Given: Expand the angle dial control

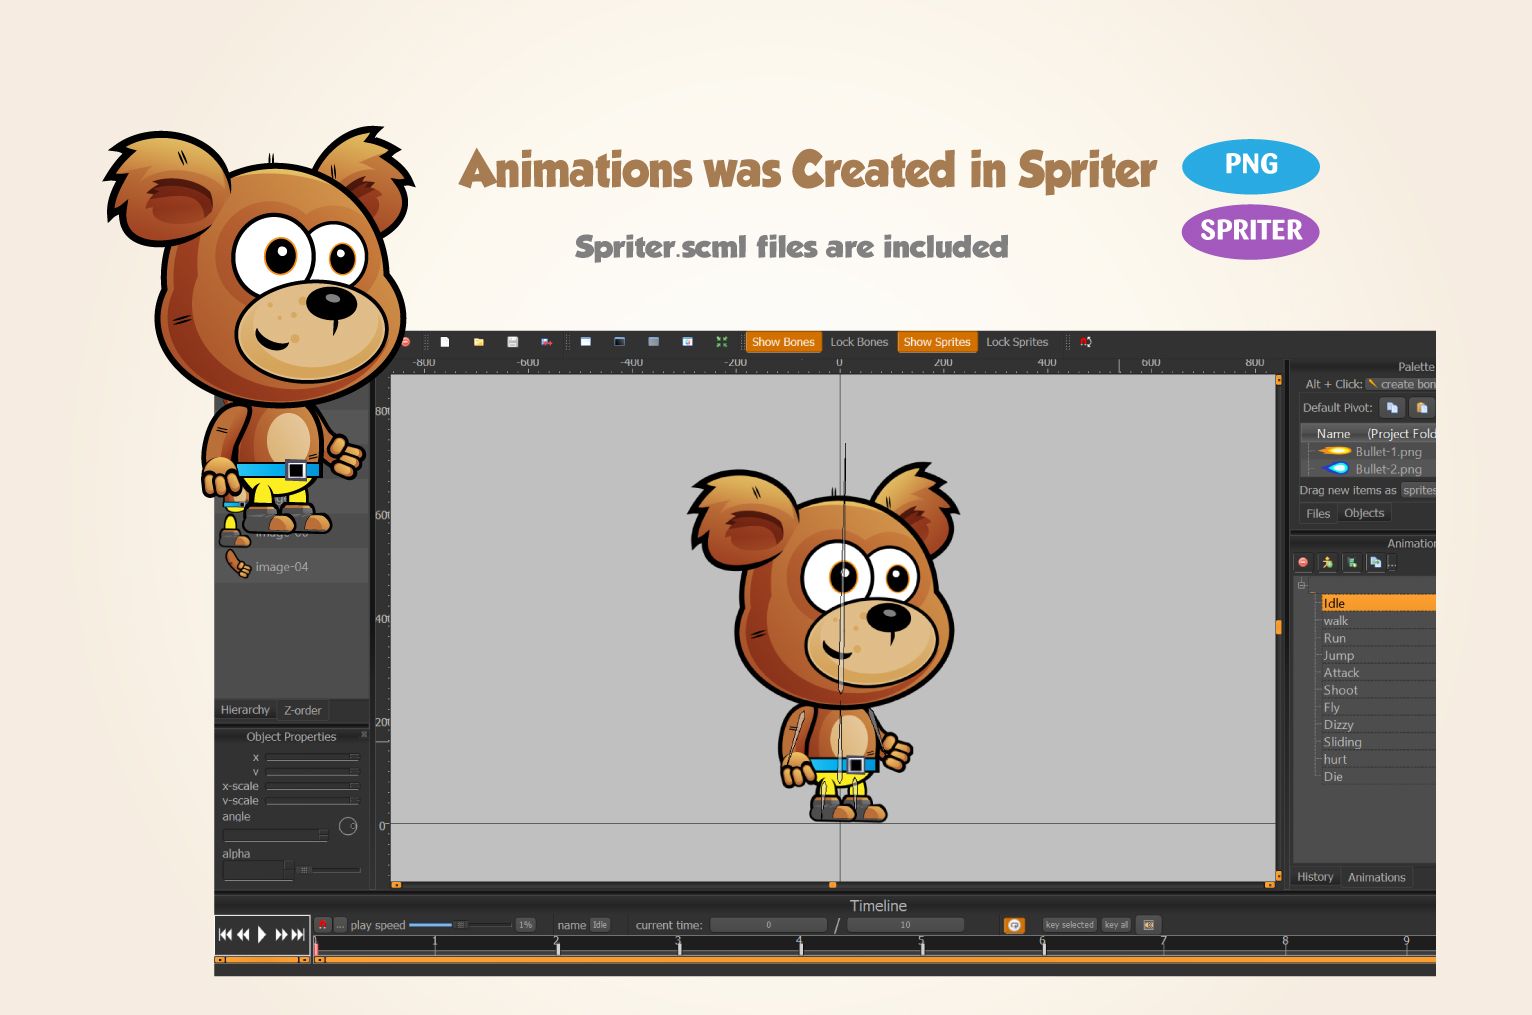Looking at the screenshot, I should 348,826.
